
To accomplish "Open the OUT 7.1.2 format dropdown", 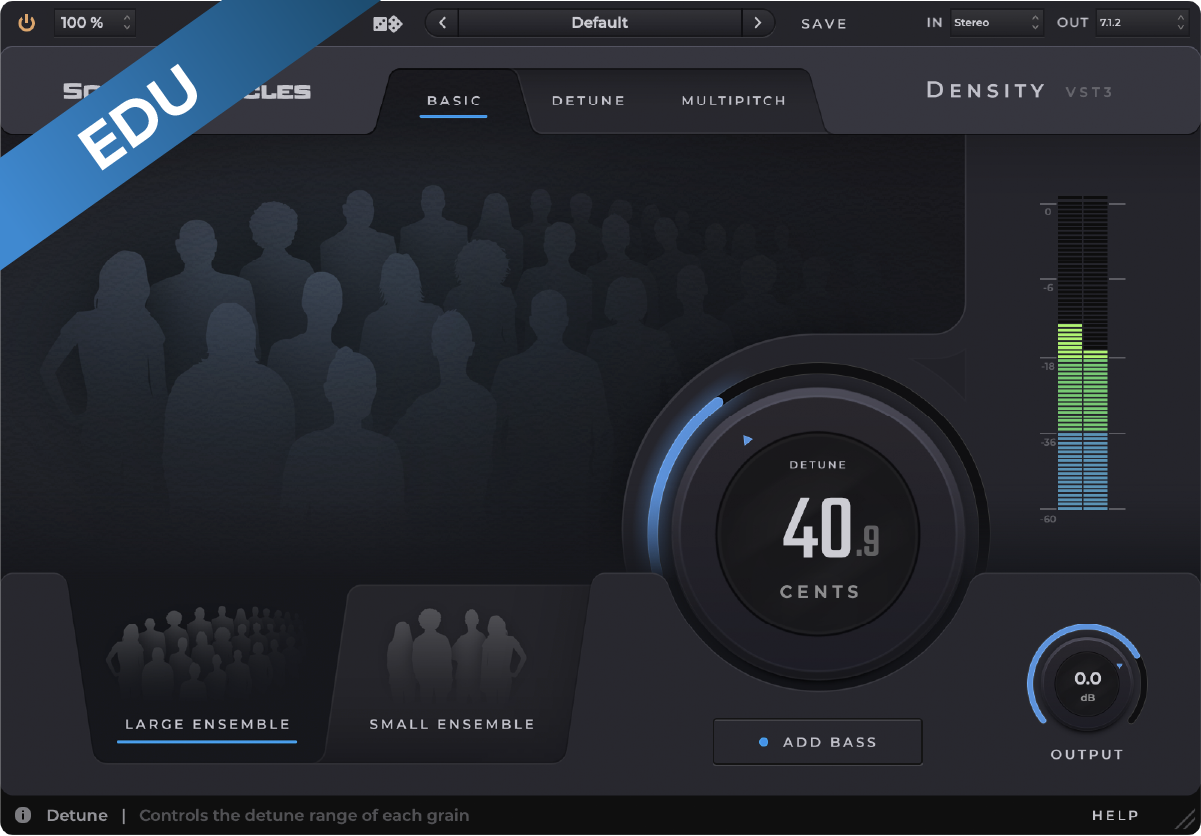I will [1139, 23].
